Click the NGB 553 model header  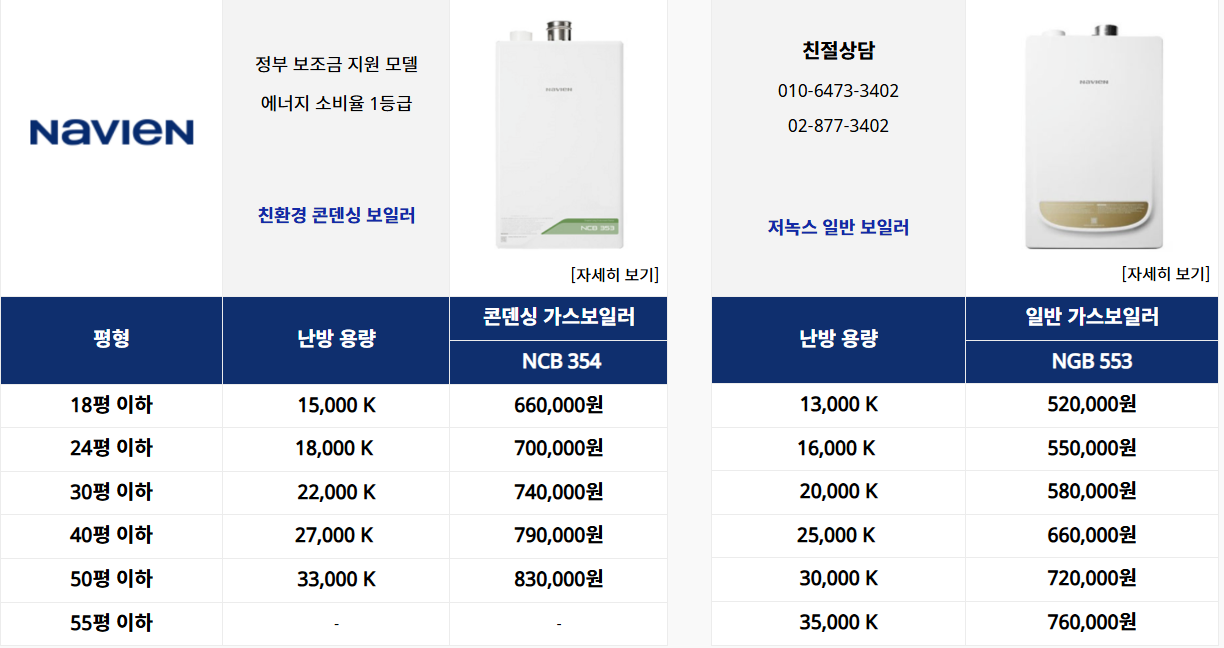1092,362
